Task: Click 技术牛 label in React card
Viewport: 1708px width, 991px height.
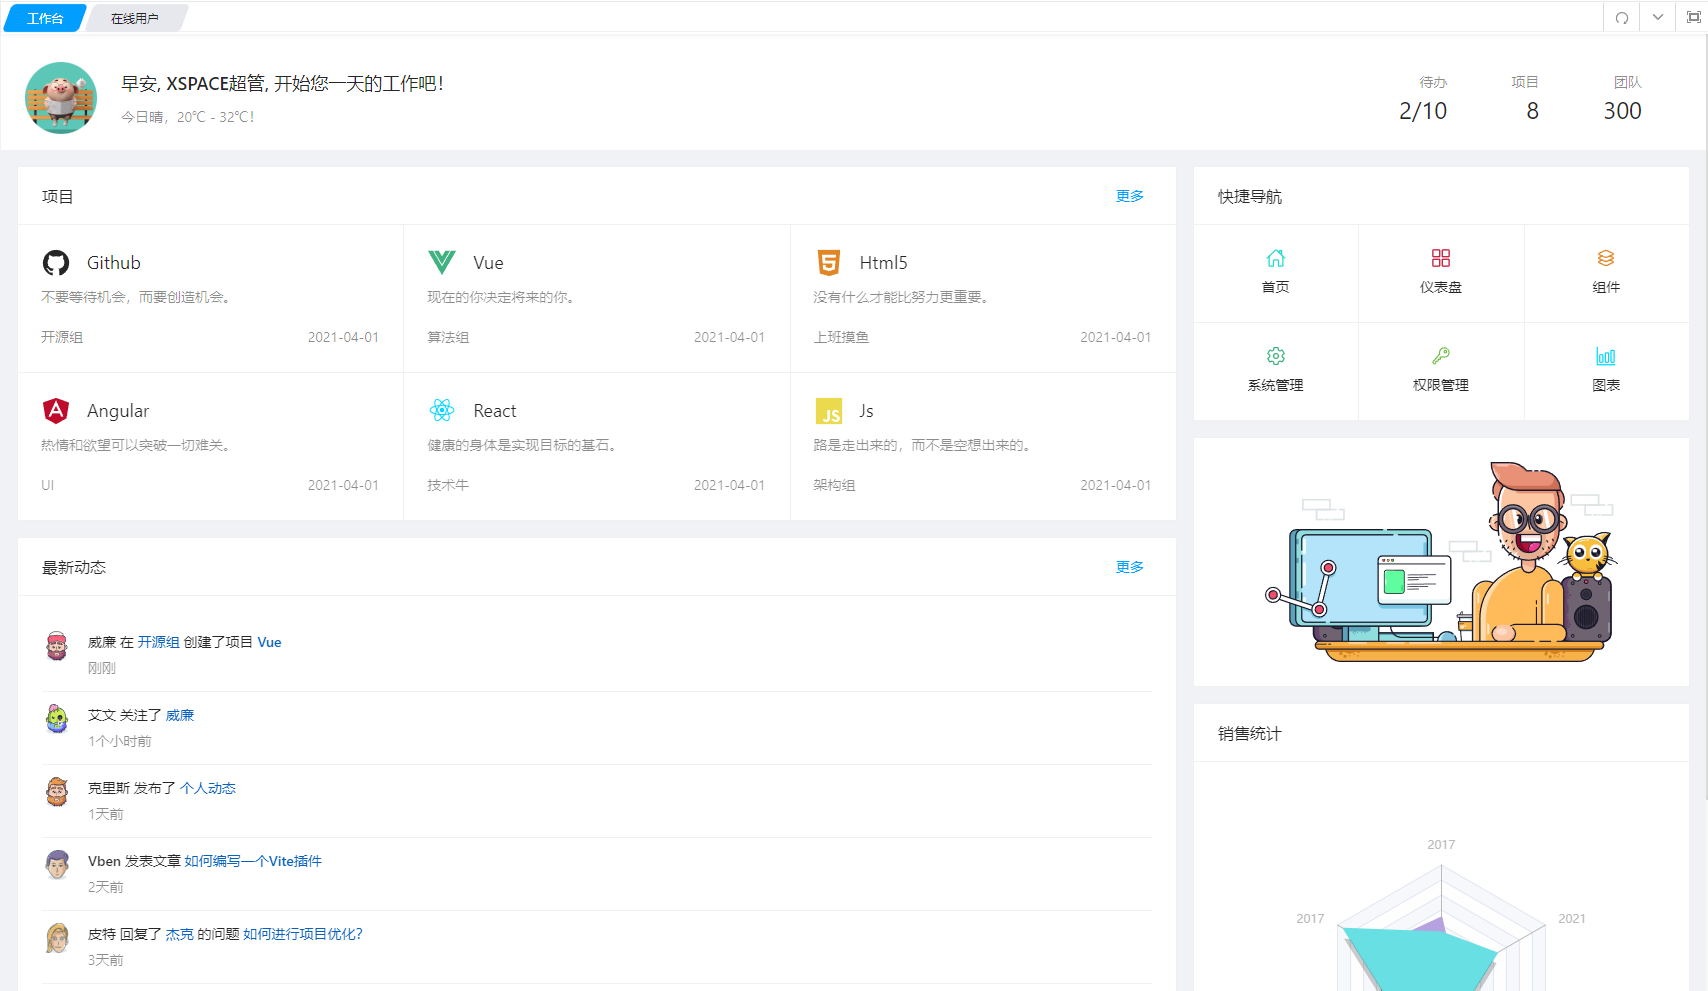Action: [448, 485]
